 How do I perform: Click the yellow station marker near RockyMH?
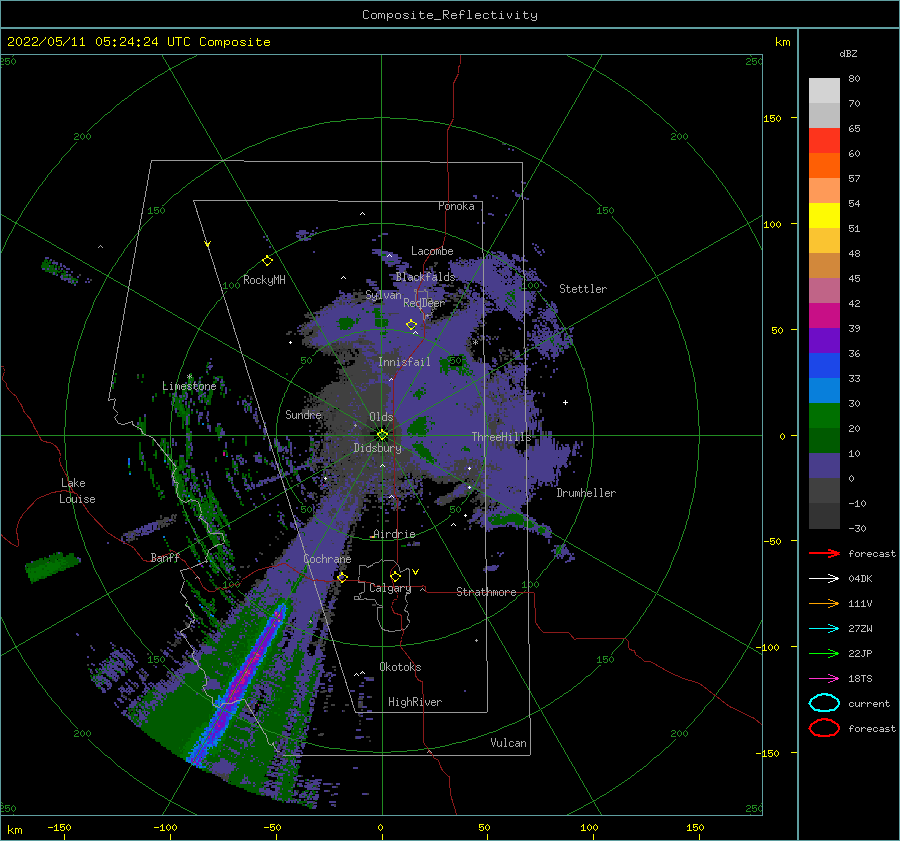coord(267,261)
